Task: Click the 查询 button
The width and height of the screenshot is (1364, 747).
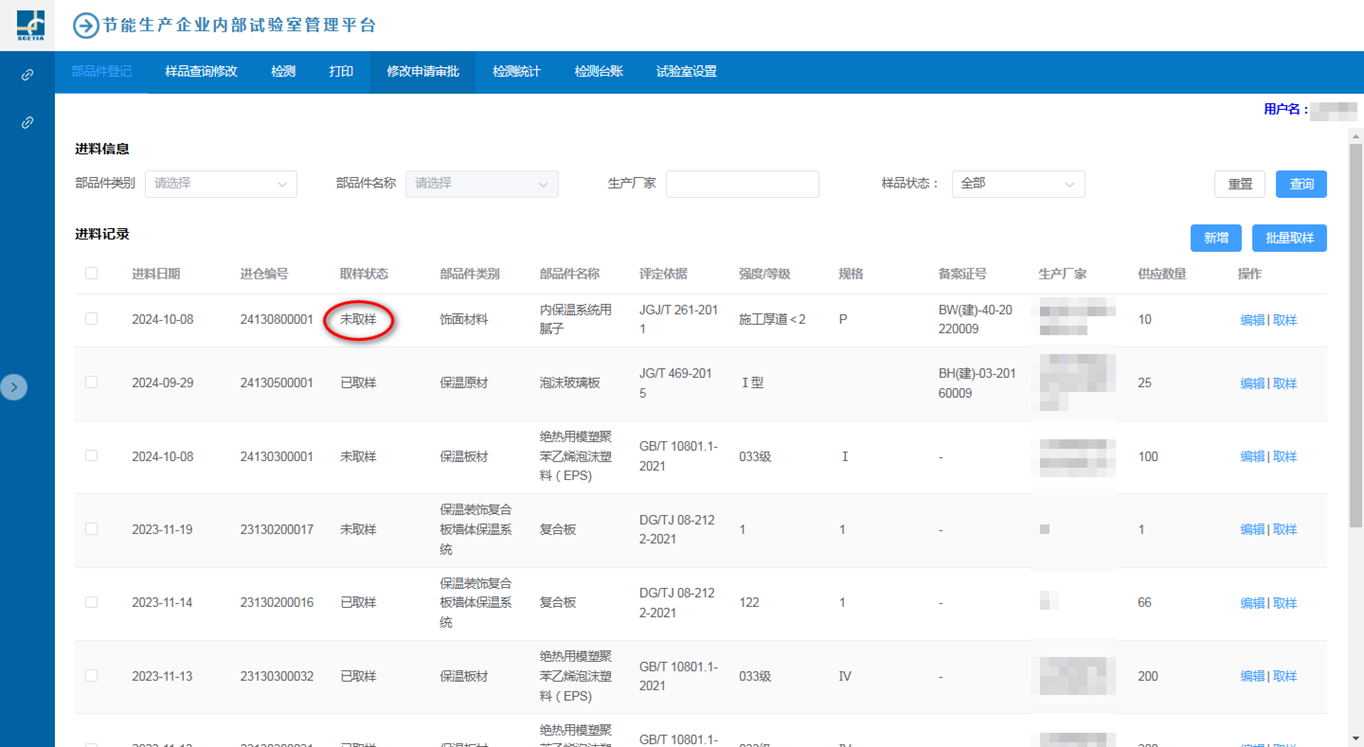Action: pos(1301,184)
